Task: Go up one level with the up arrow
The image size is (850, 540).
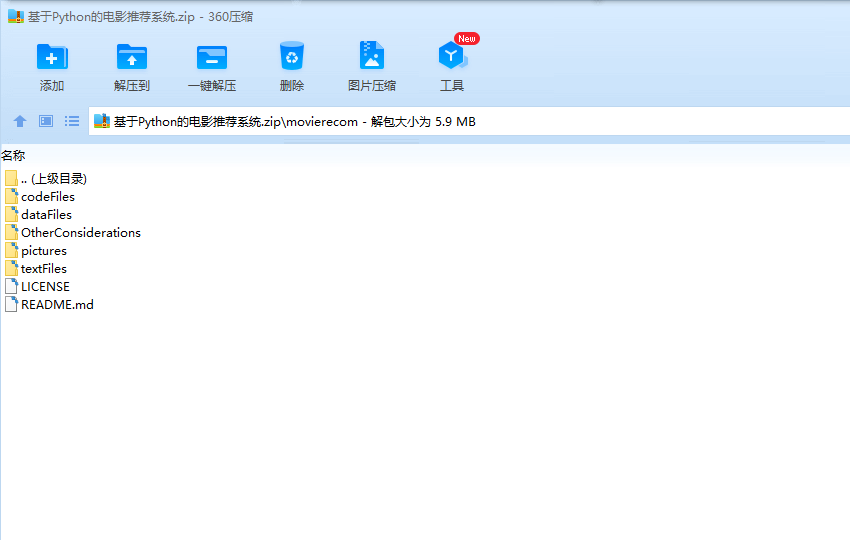Action: pyautogui.click(x=20, y=121)
